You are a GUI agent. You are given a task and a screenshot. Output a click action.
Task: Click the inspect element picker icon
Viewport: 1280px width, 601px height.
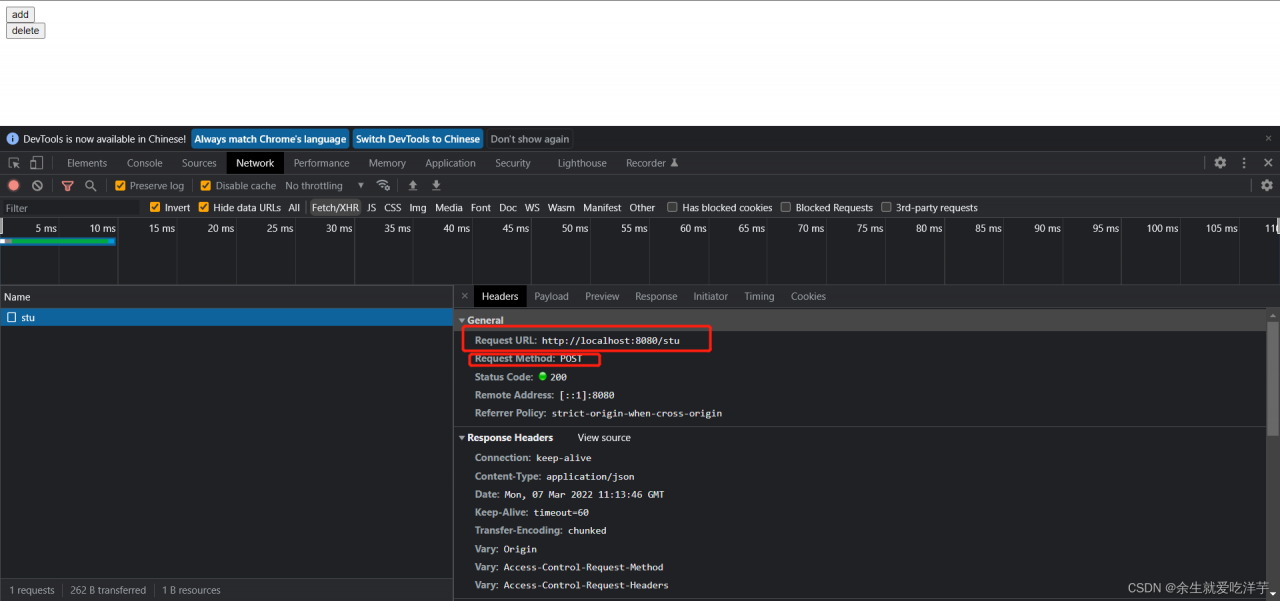coord(14,163)
